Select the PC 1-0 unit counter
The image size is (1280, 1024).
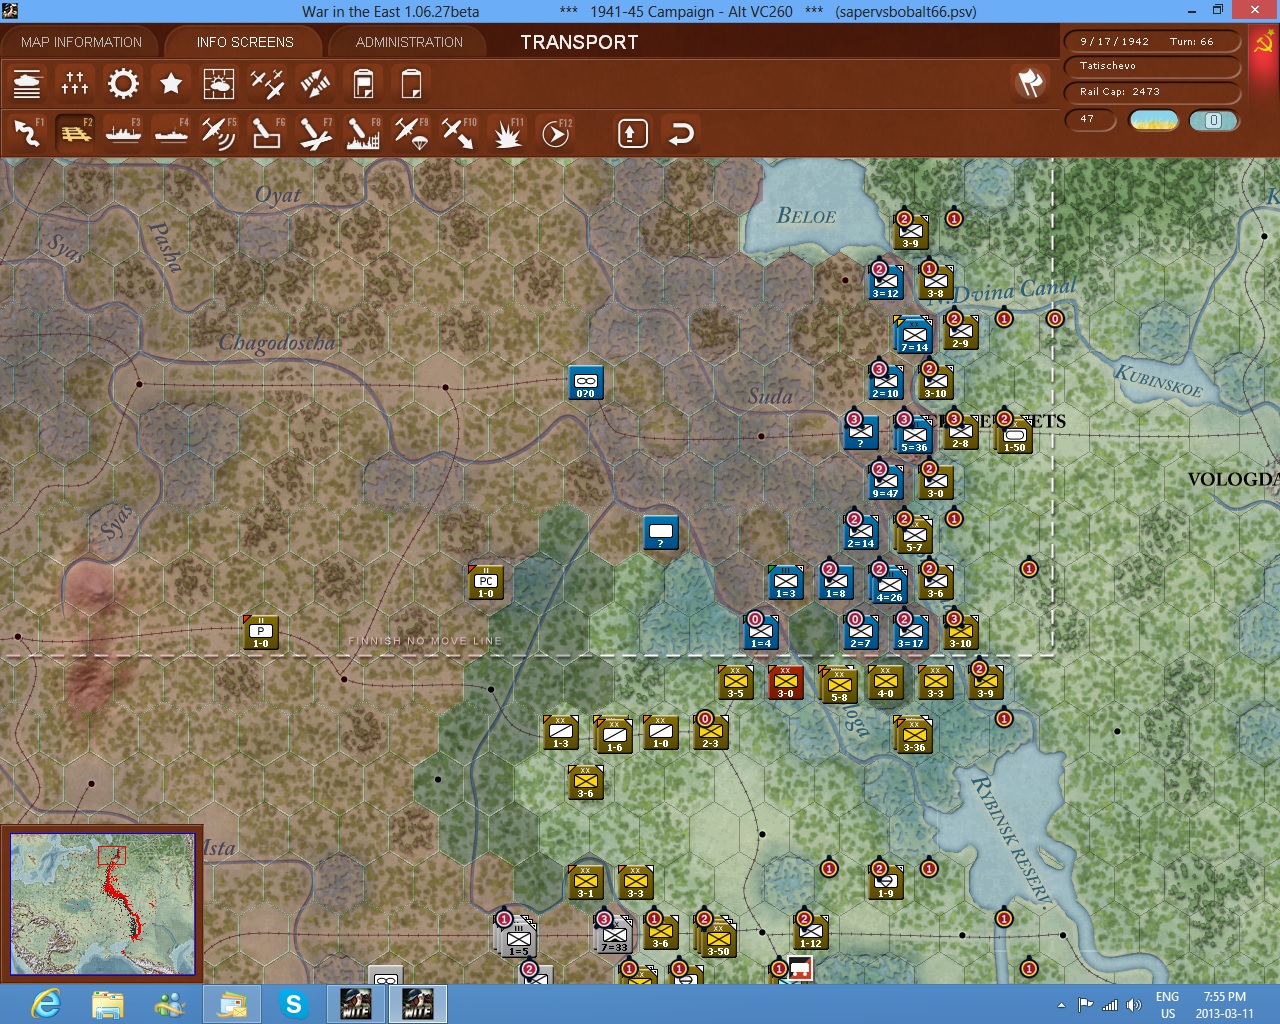(486, 583)
